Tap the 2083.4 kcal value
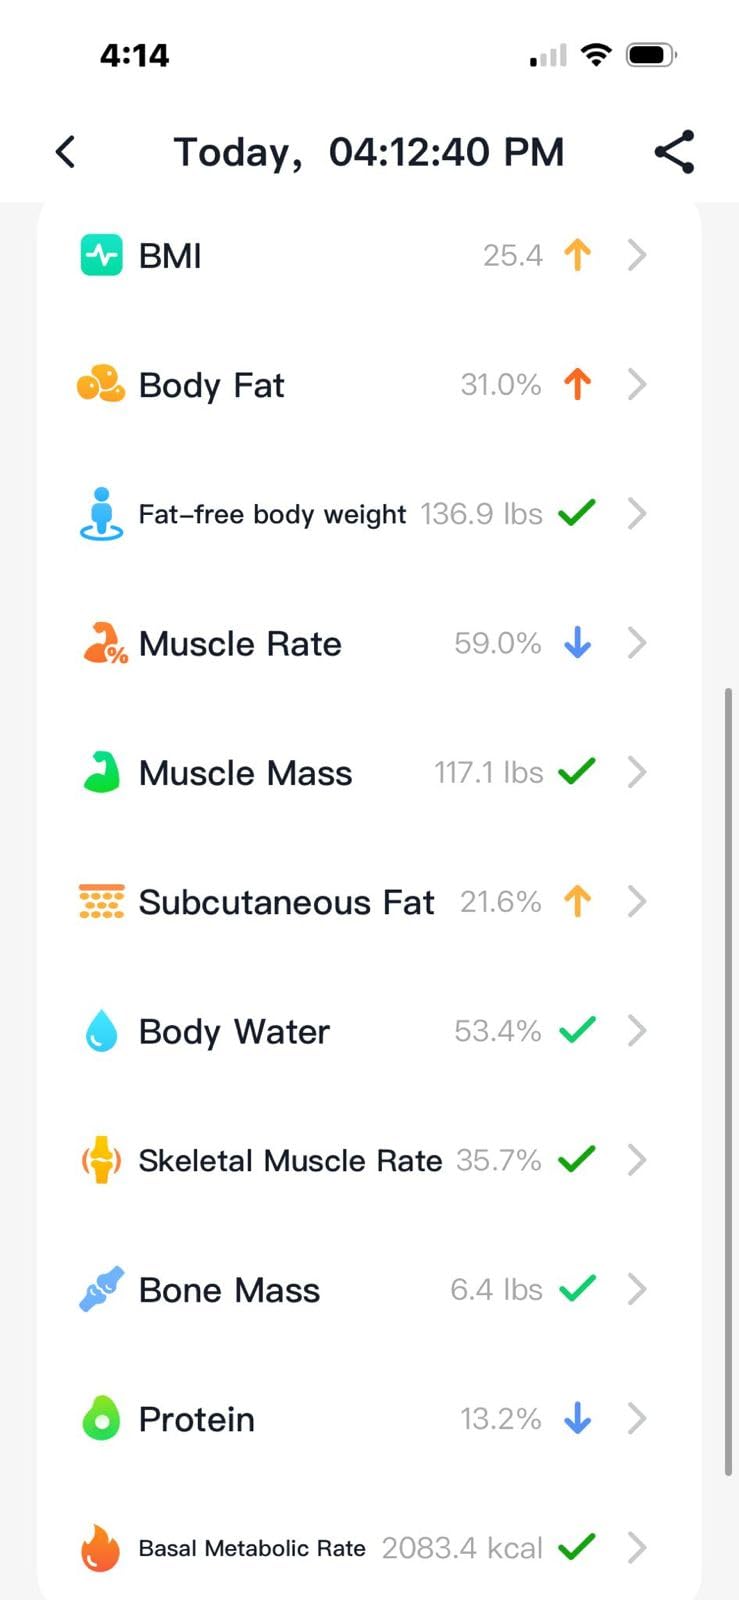 pyautogui.click(x=462, y=1548)
